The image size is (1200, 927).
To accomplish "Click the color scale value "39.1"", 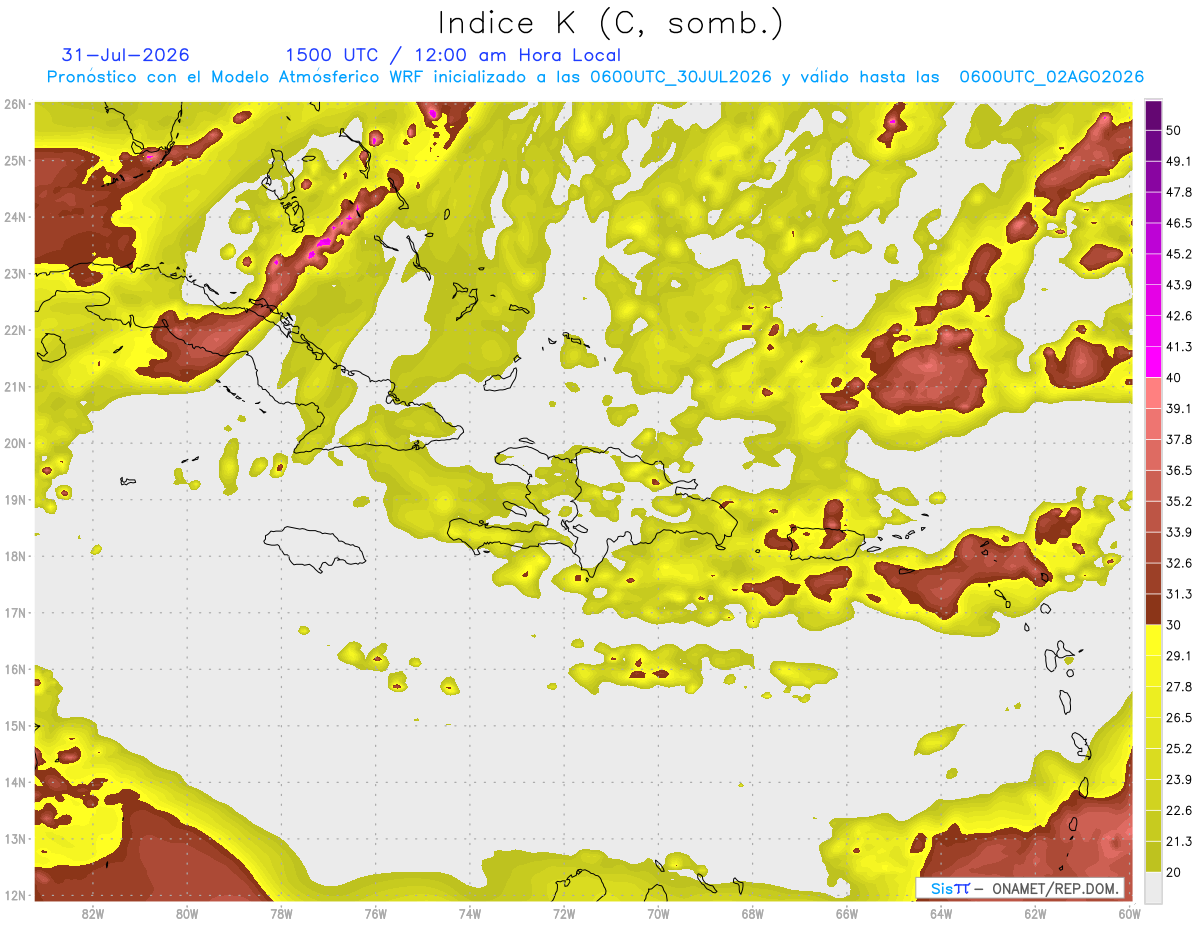I will [x=1178, y=408].
